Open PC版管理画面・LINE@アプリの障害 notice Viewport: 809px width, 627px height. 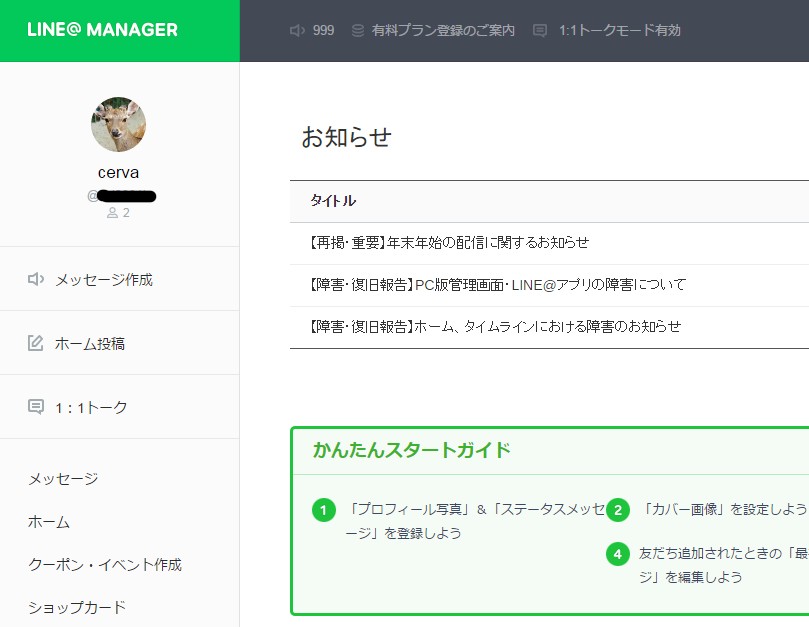(498, 285)
